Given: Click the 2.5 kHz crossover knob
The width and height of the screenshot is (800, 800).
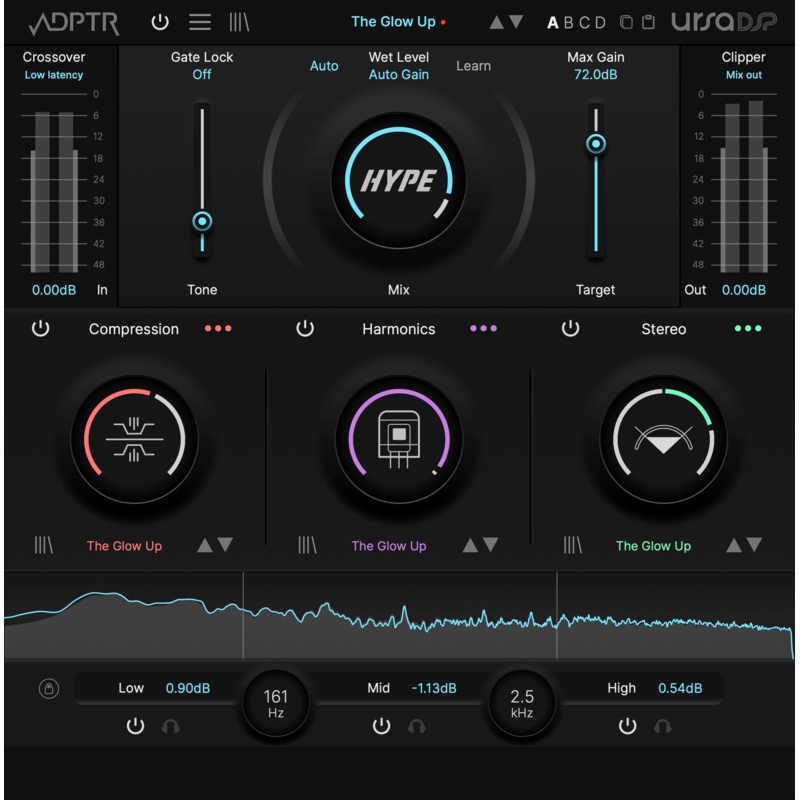Looking at the screenshot, I should [x=522, y=703].
